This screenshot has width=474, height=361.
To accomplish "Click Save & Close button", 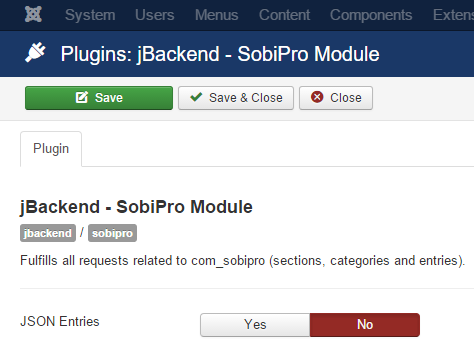I will click(x=236, y=98).
